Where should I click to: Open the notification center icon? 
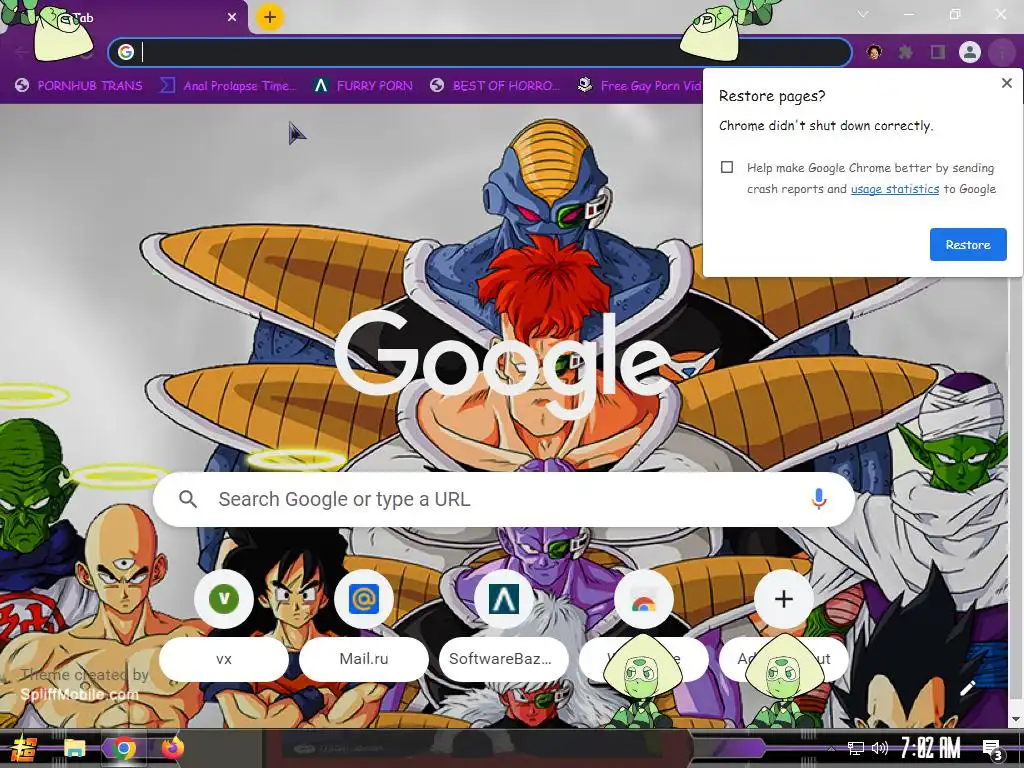click(x=992, y=750)
